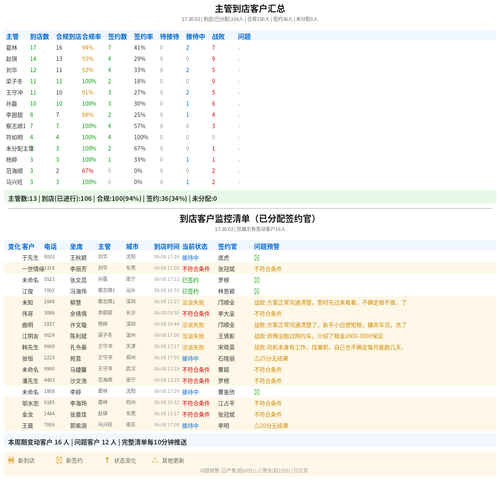
Task: Click the 主管到店客户汇总 title
Action: tap(250, 9)
